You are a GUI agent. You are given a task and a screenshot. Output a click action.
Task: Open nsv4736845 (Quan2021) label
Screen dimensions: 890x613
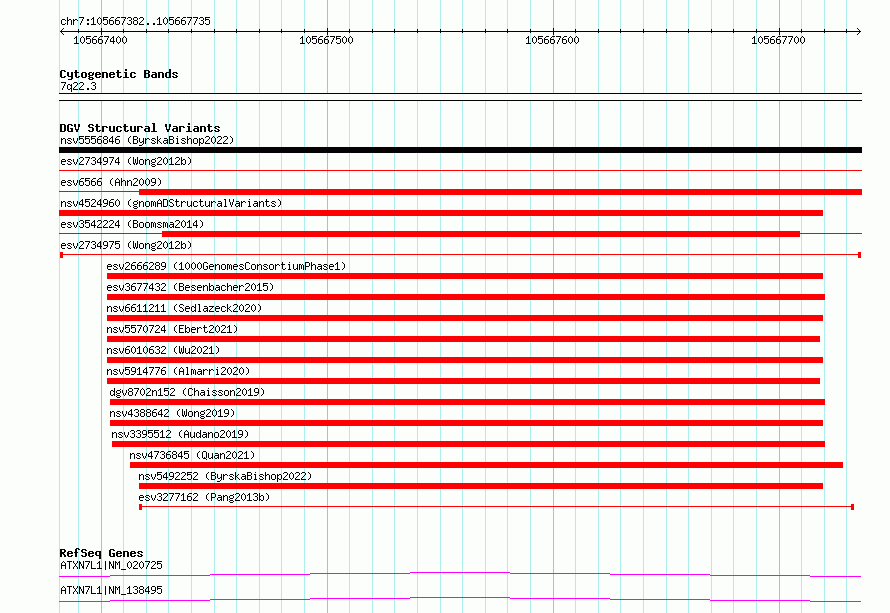click(x=192, y=455)
